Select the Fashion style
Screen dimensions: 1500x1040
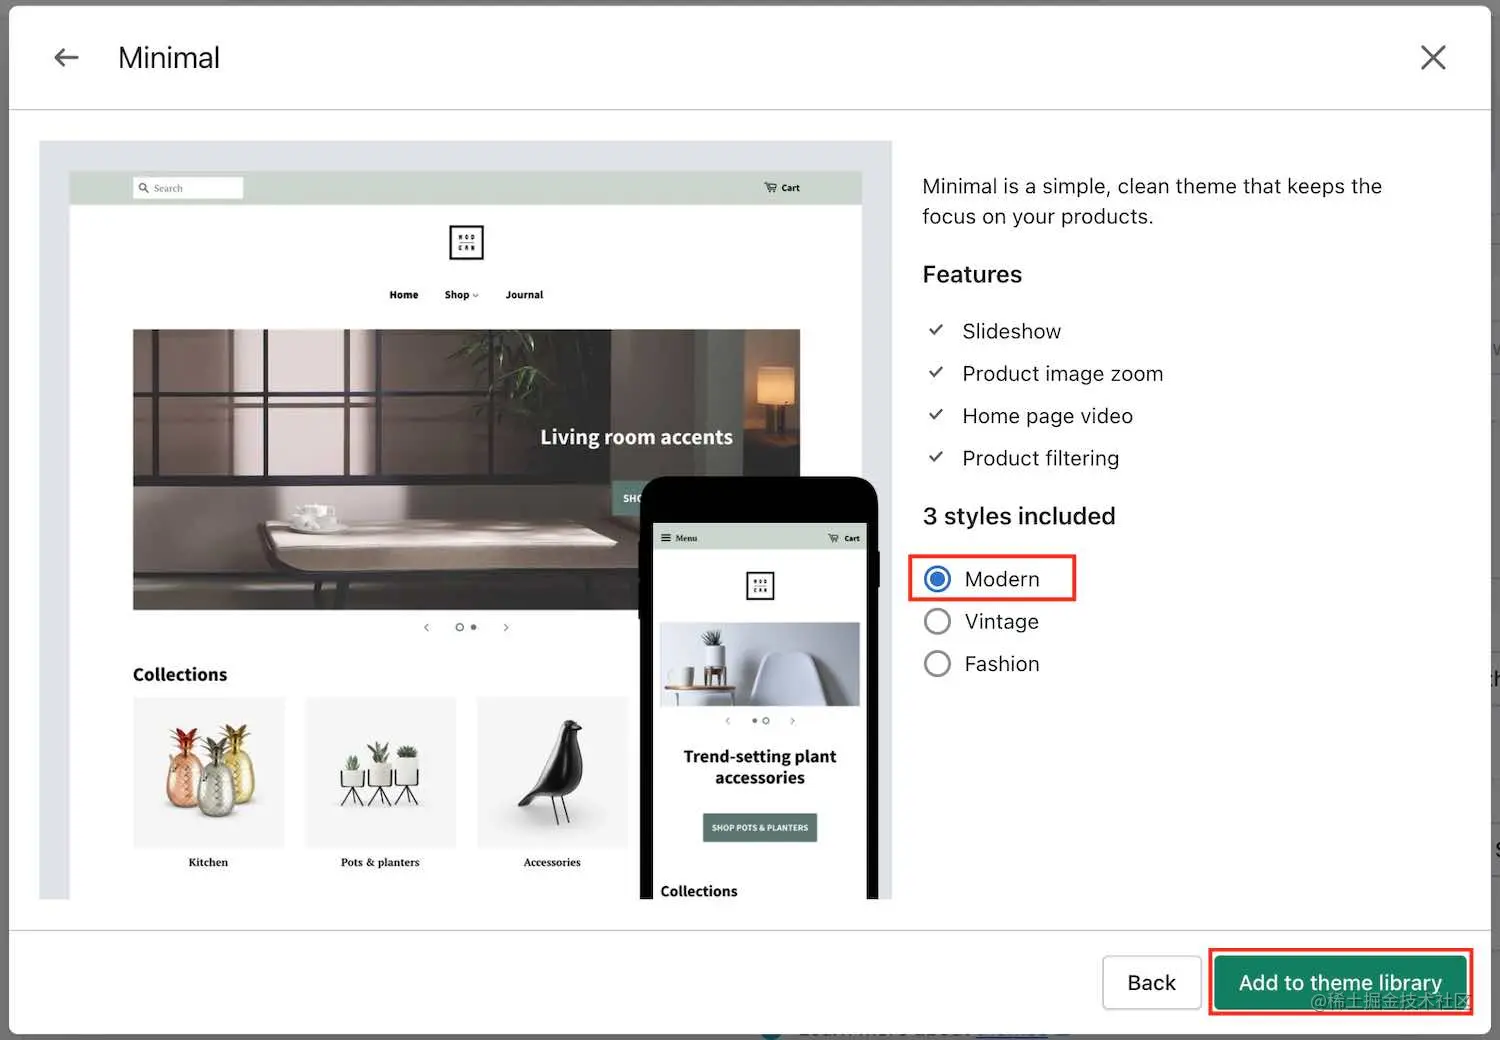pyautogui.click(x=937, y=663)
